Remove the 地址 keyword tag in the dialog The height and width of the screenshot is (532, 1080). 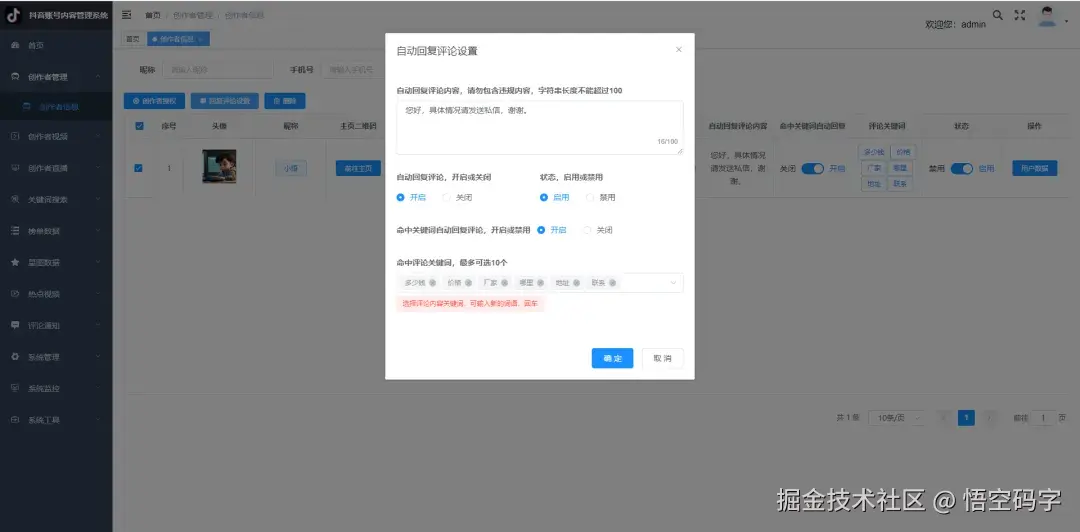pyautogui.click(x=577, y=283)
